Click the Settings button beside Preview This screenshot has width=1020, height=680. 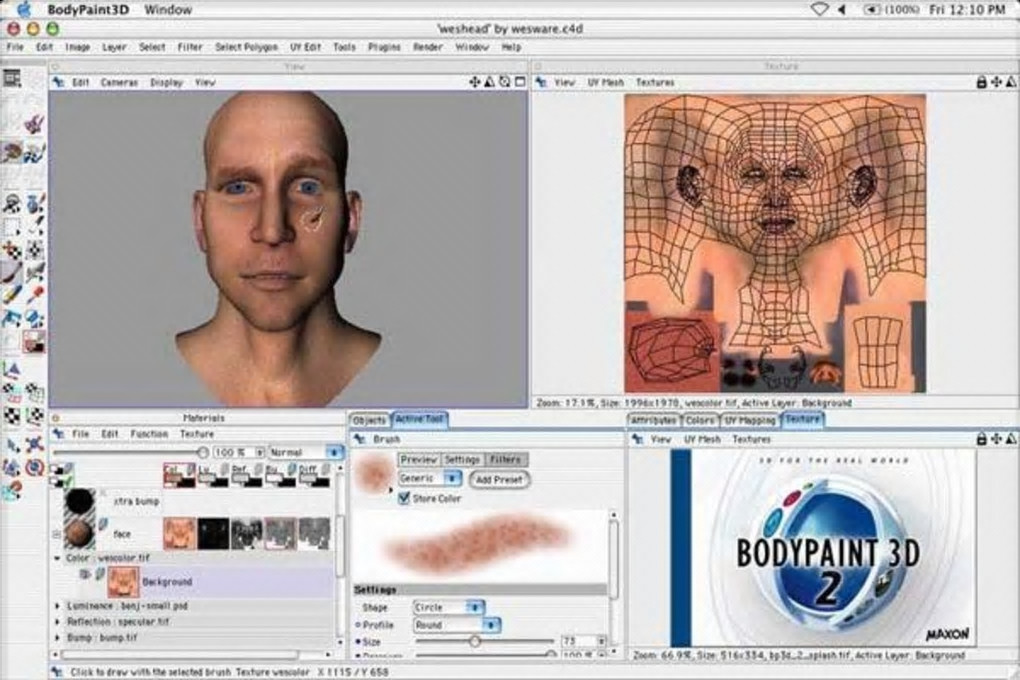463,459
